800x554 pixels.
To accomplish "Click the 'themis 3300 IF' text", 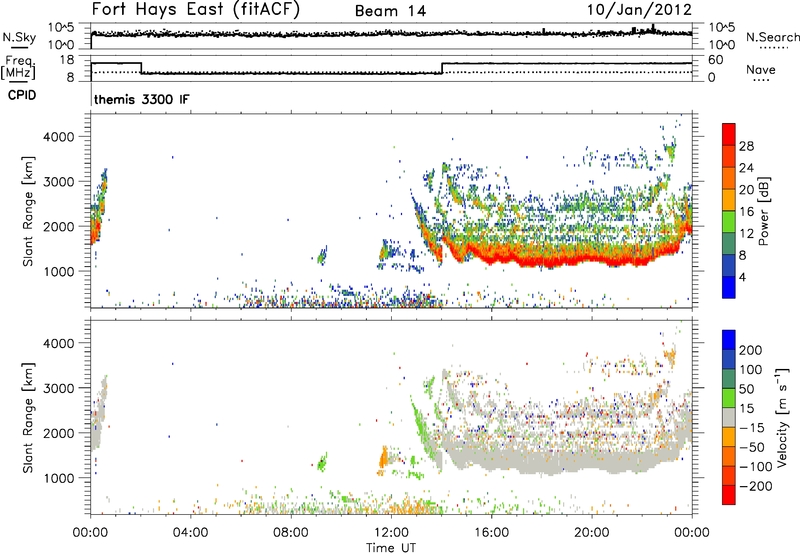I will 141,99.
